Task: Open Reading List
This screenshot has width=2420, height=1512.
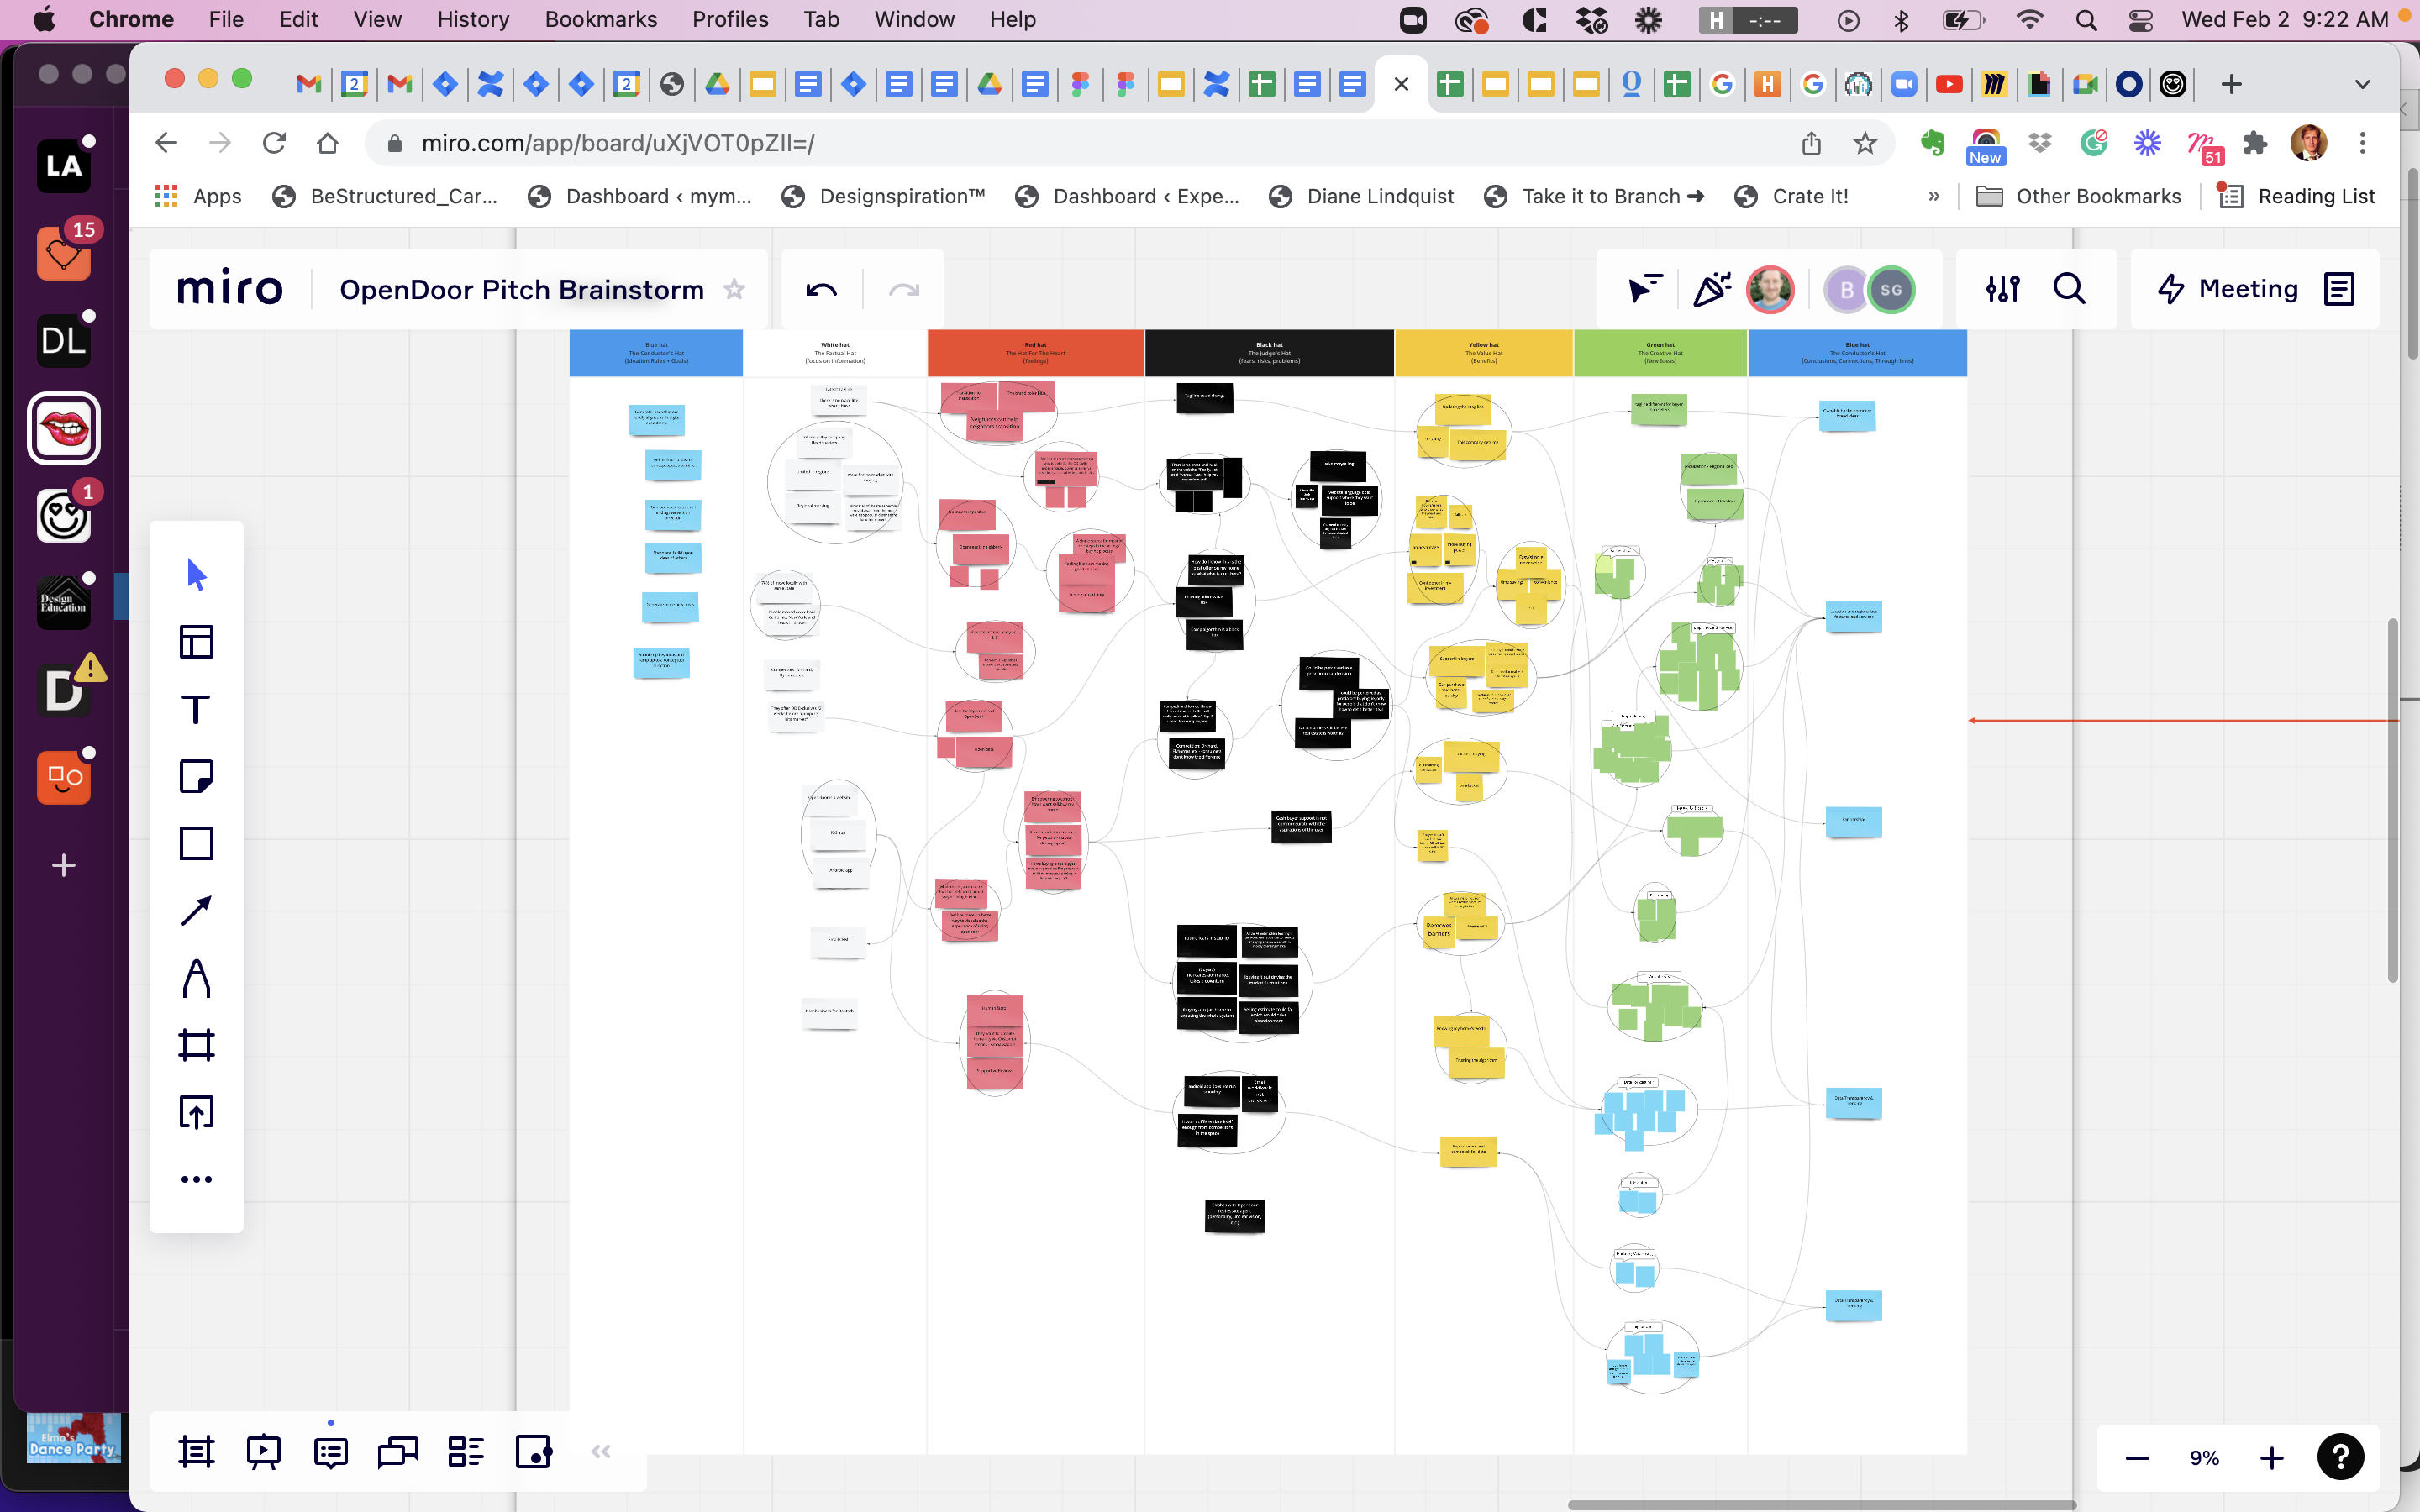Action: (x=2297, y=196)
